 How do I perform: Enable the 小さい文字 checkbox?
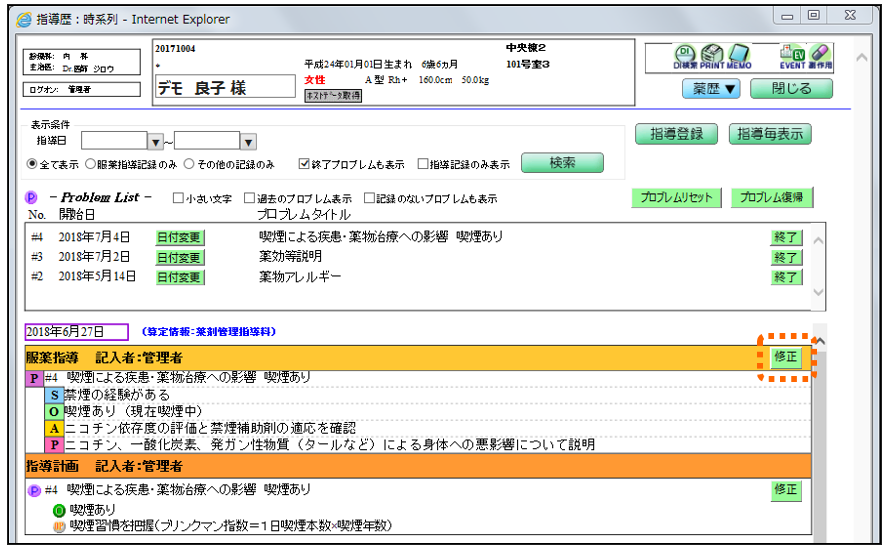pos(179,198)
